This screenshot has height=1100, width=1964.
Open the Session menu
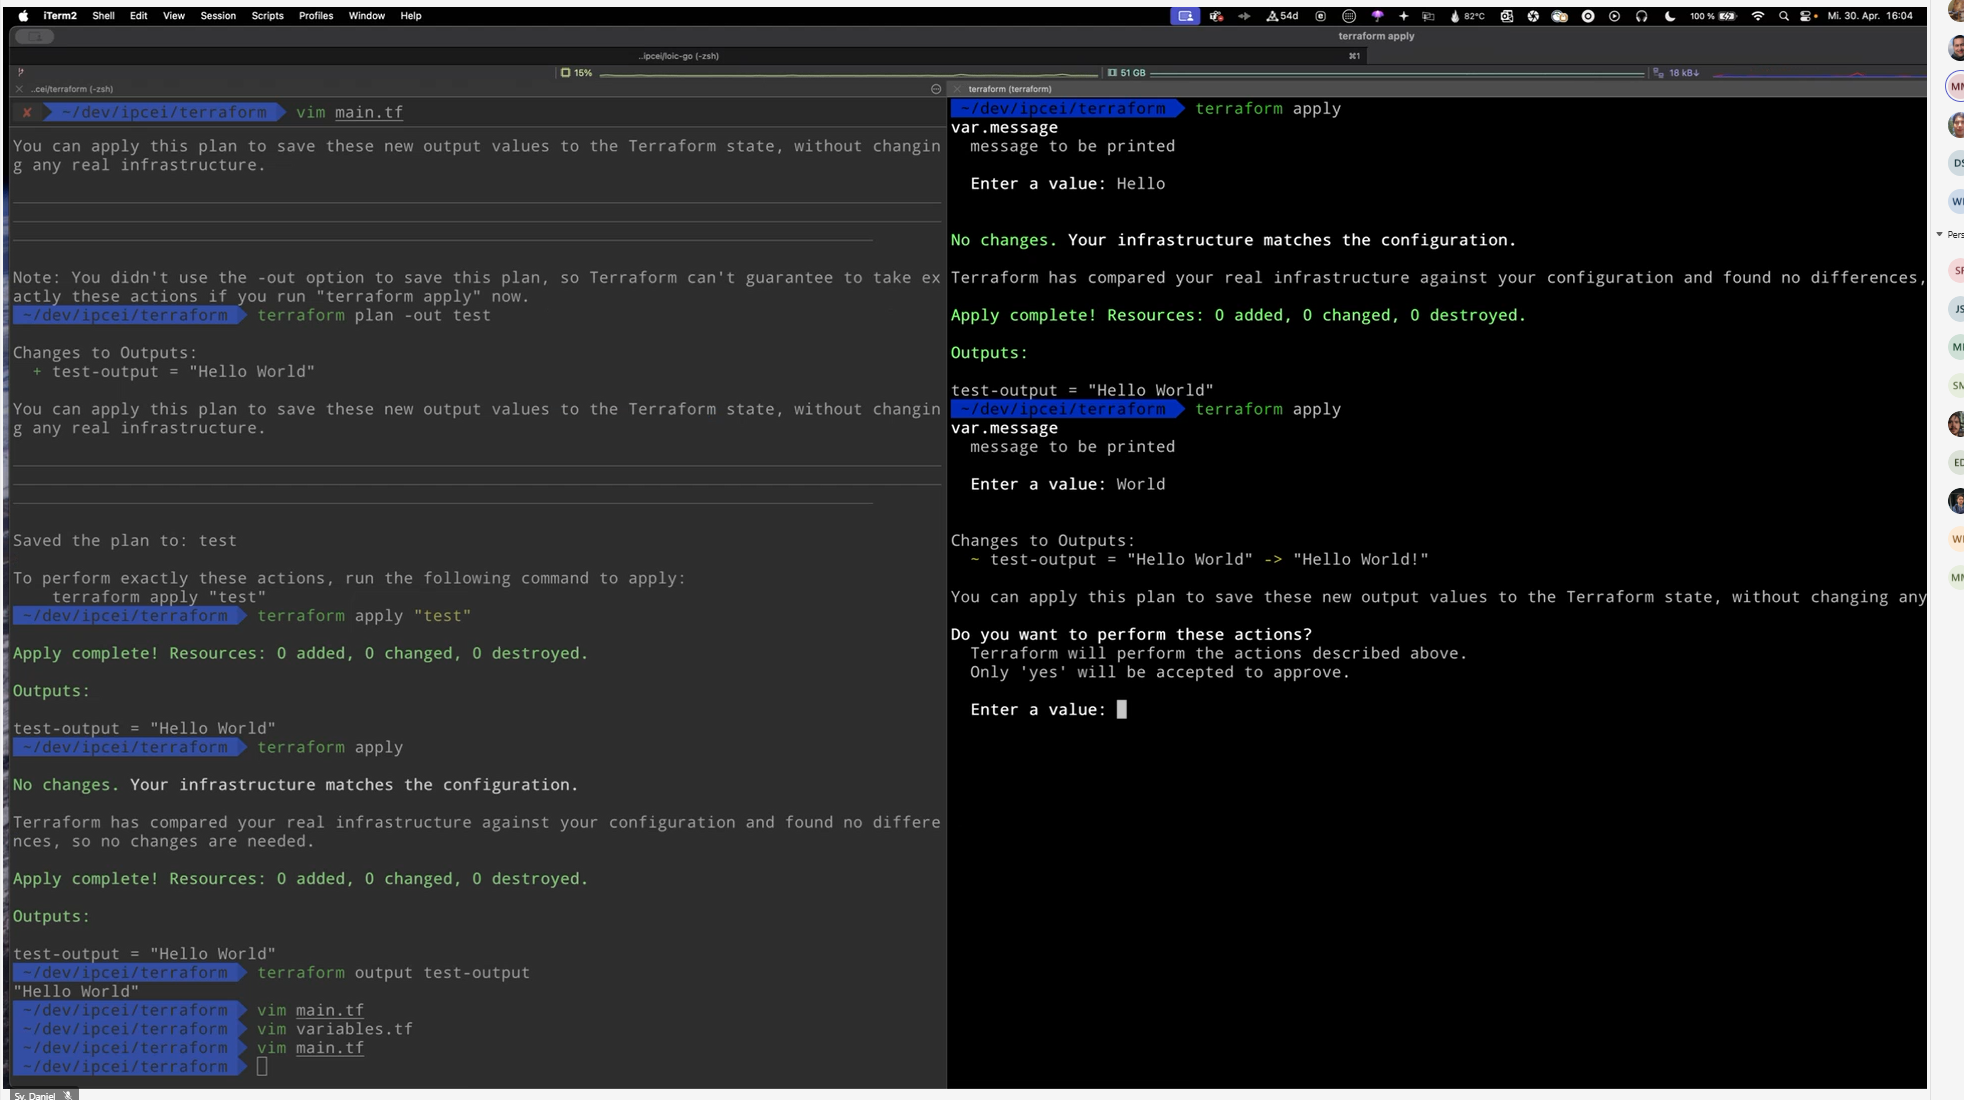click(x=218, y=16)
